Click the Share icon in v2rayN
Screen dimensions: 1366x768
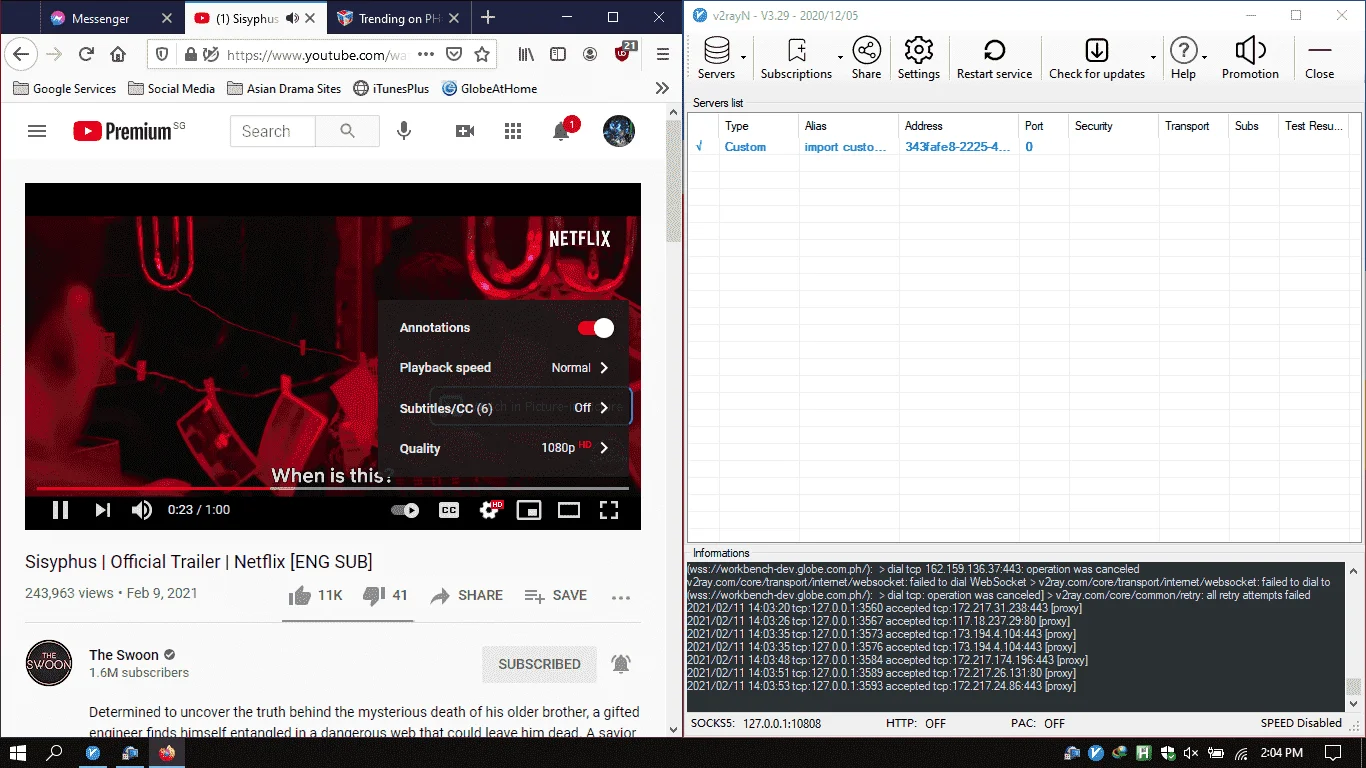click(x=866, y=58)
